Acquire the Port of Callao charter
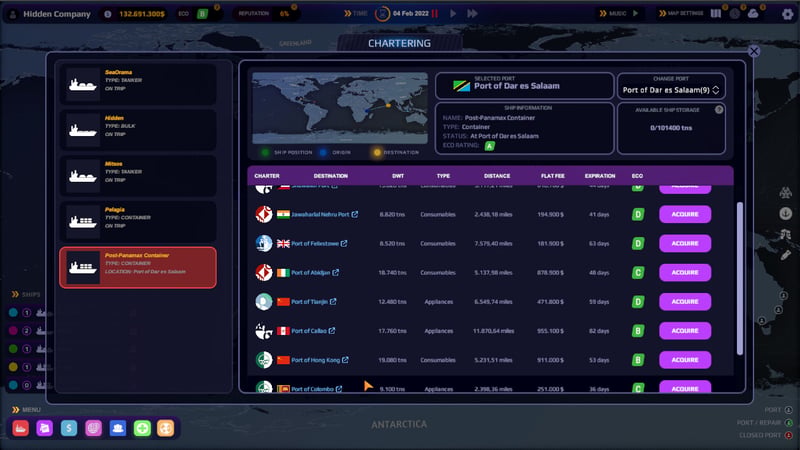 pos(685,331)
